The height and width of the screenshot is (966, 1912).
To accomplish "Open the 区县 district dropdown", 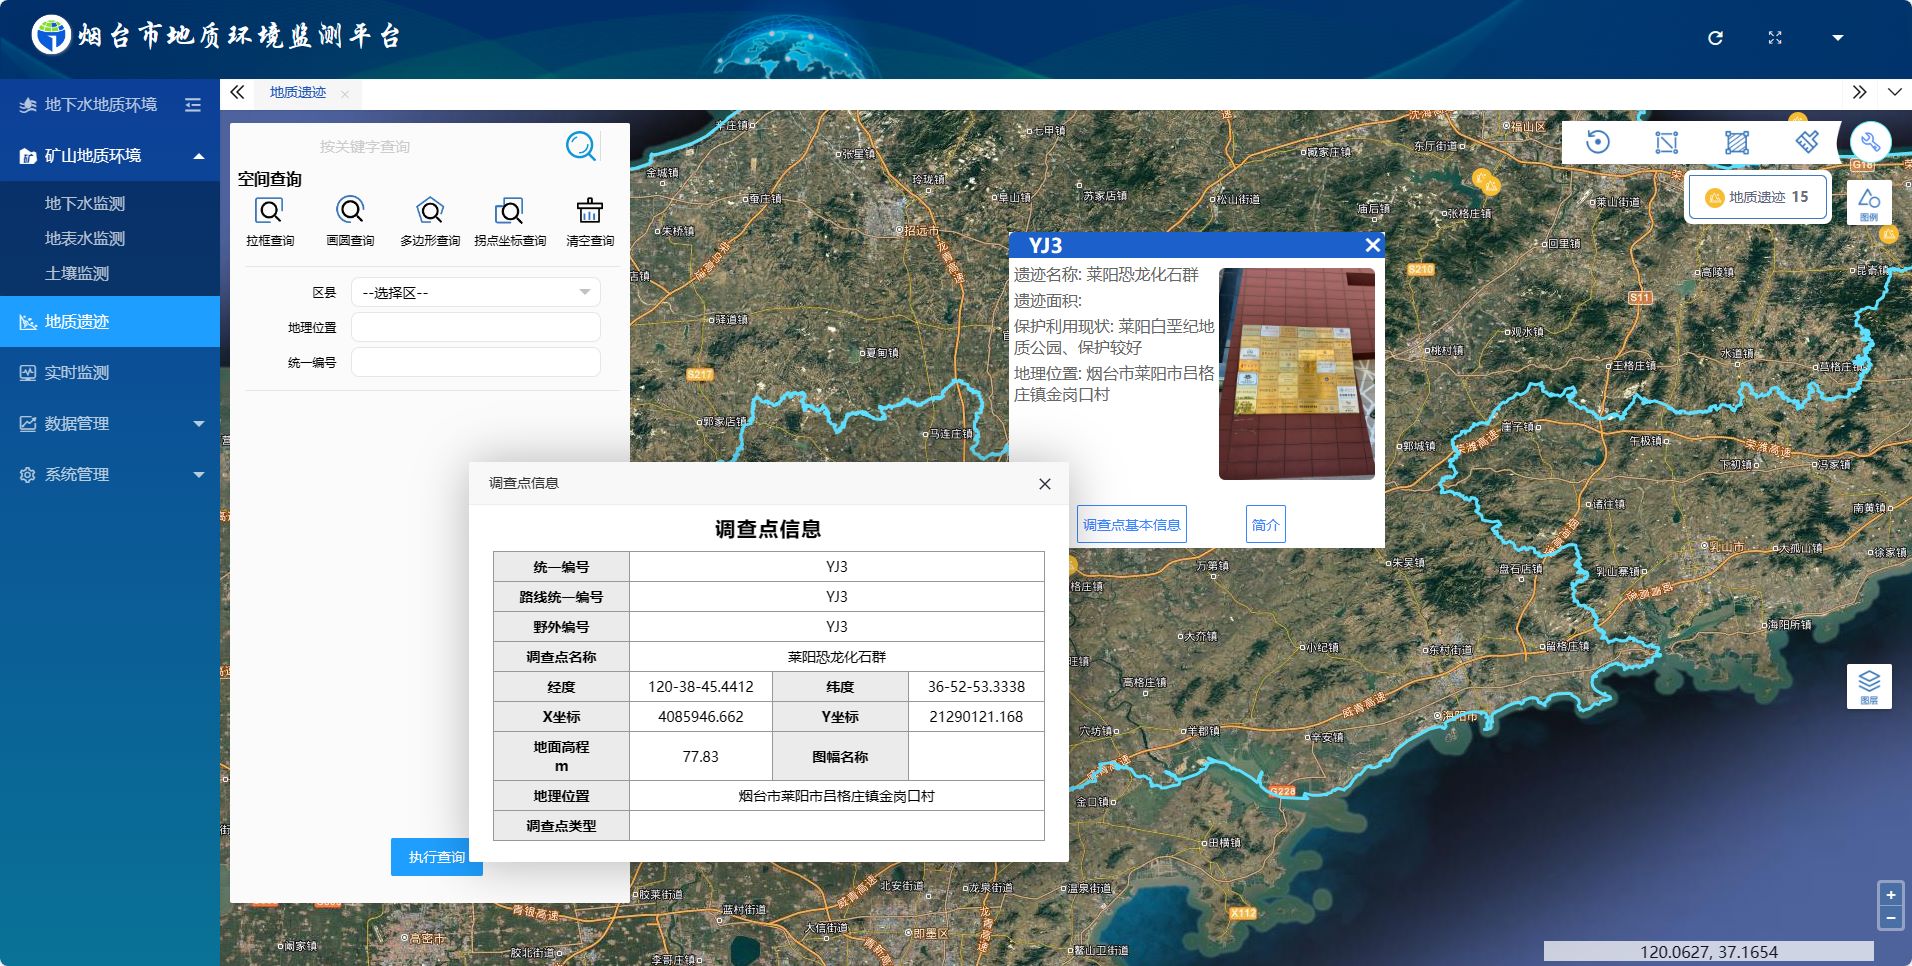I will [x=476, y=293].
